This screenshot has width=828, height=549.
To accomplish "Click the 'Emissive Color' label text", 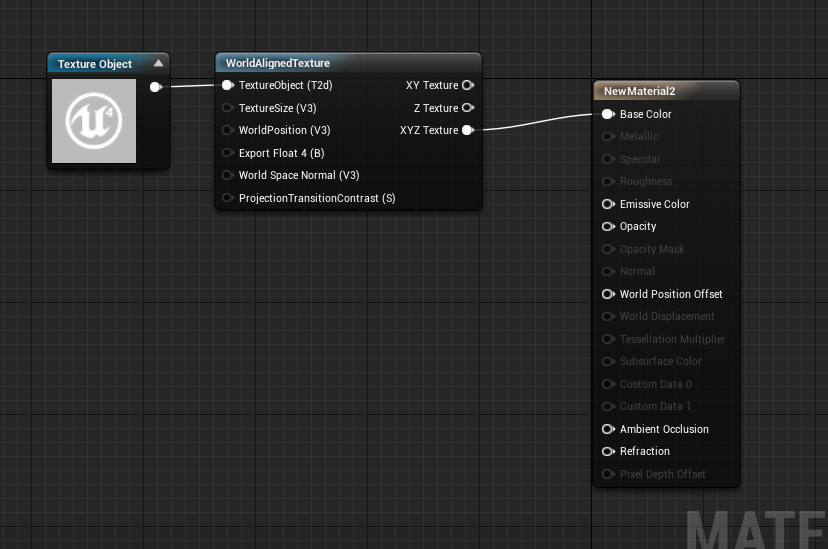I will (x=654, y=204).
